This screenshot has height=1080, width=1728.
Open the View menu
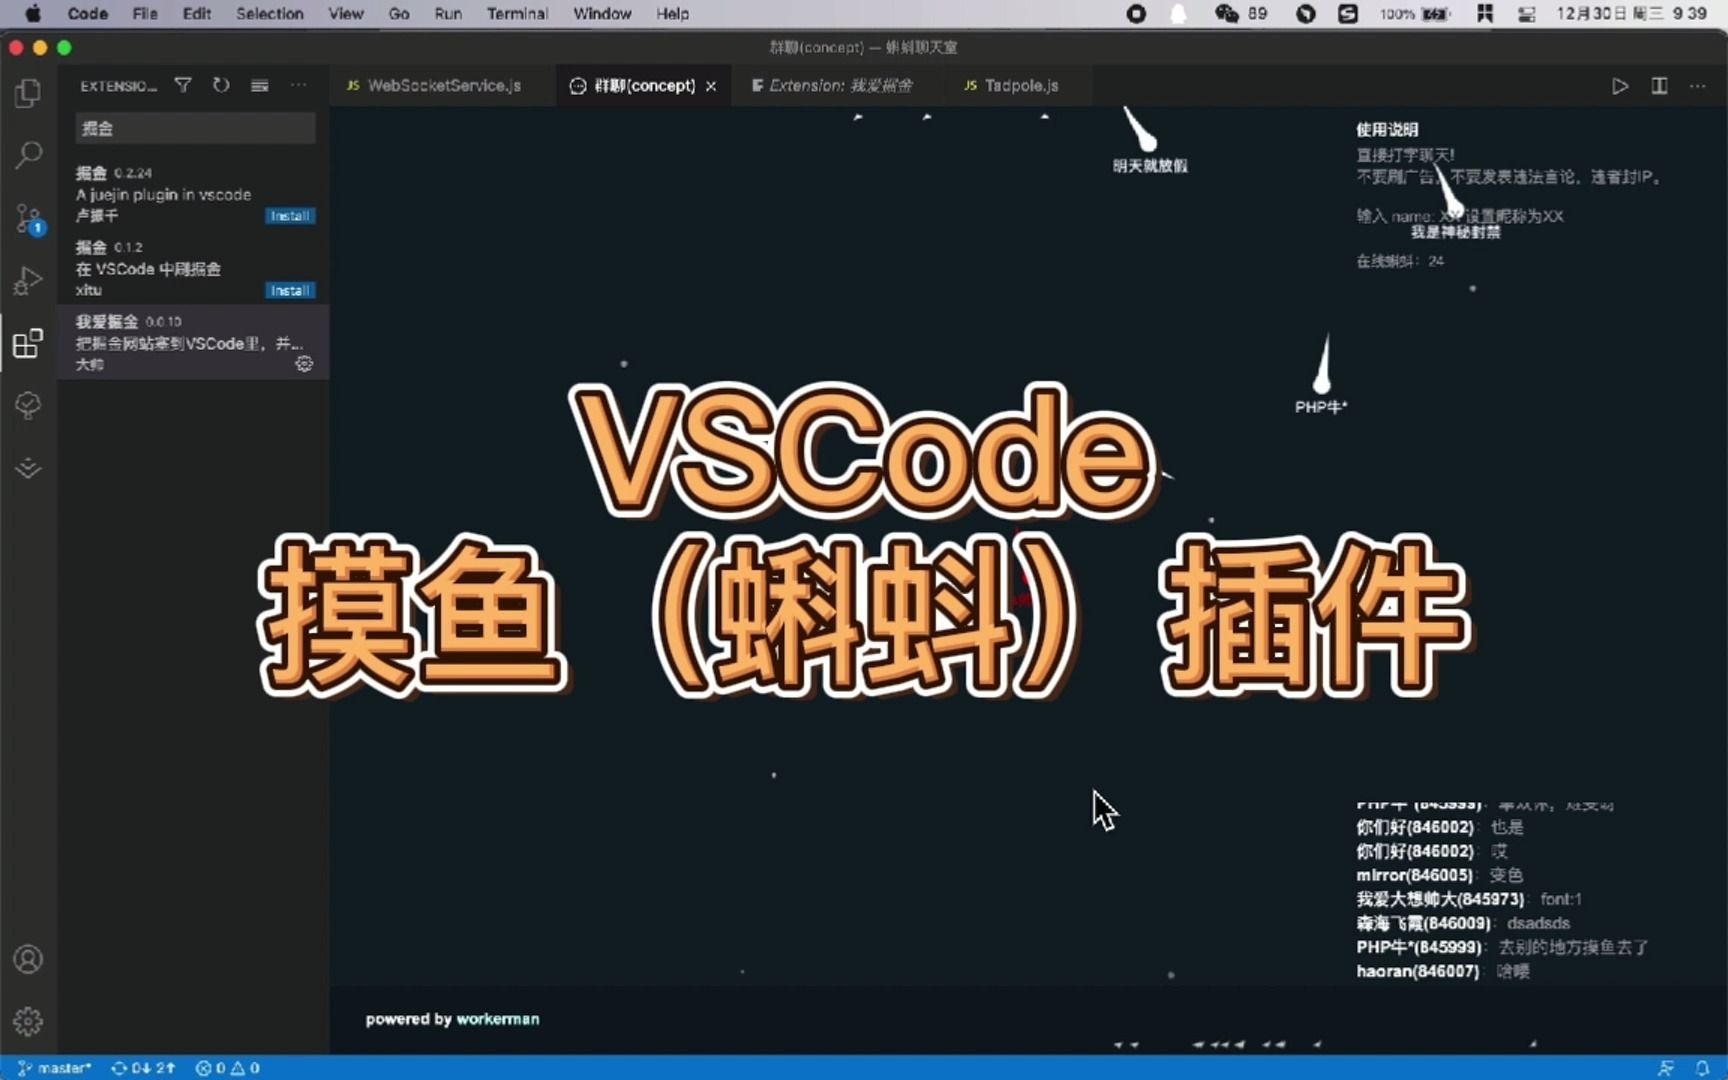(345, 14)
